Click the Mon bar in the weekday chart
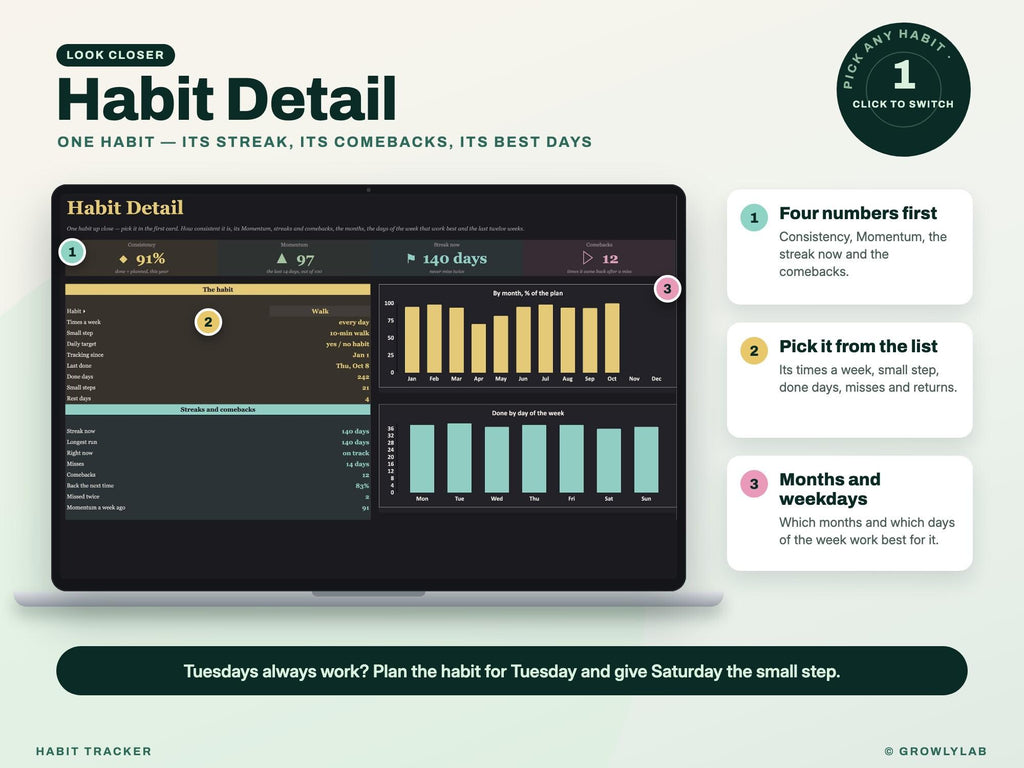 pyautogui.click(x=422, y=458)
